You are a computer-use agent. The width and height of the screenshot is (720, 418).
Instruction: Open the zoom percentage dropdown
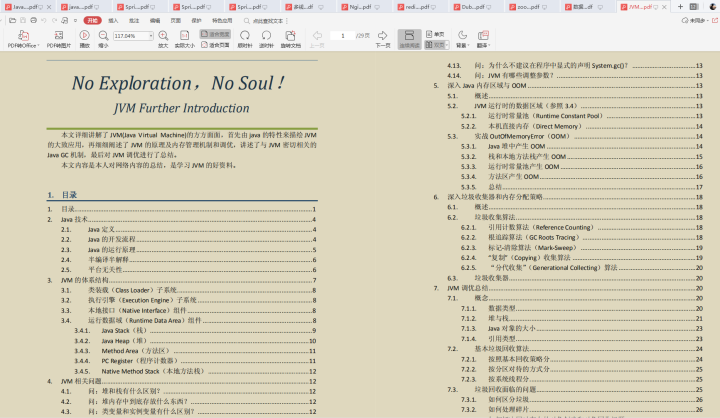coord(150,36)
